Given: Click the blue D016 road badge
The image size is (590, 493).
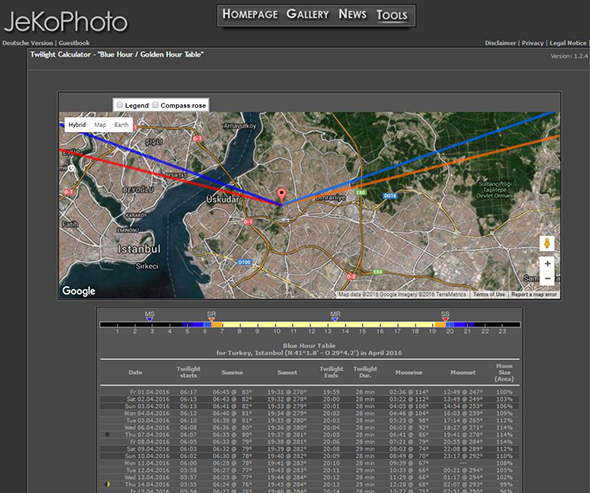Looking at the screenshot, I should [390, 196].
